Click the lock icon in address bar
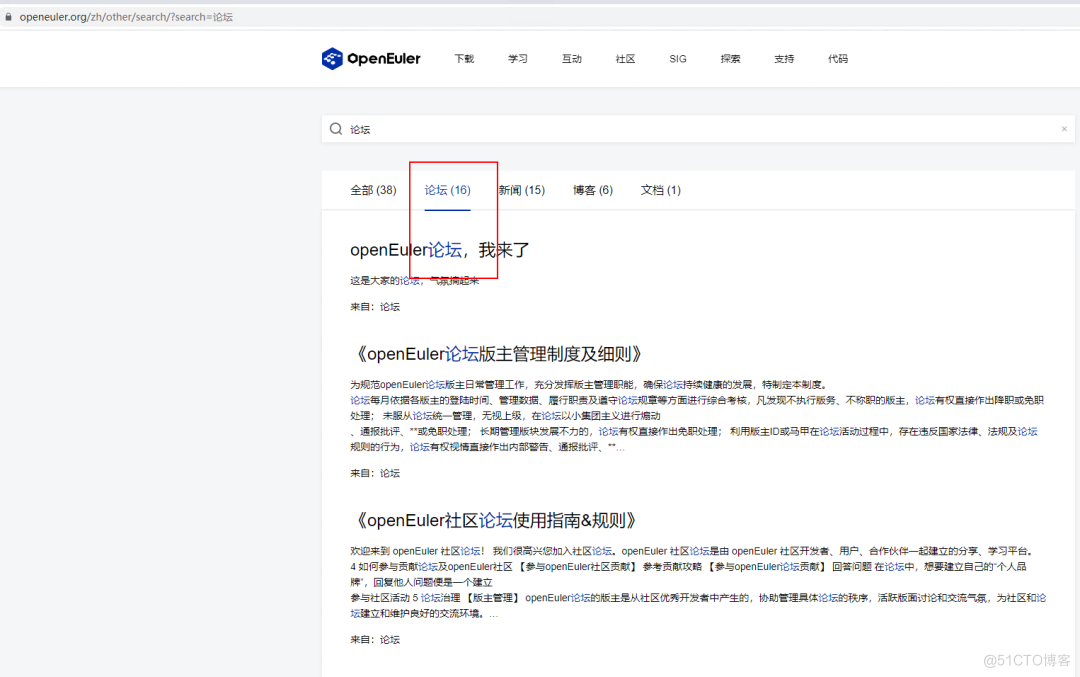 pos(10,16)
